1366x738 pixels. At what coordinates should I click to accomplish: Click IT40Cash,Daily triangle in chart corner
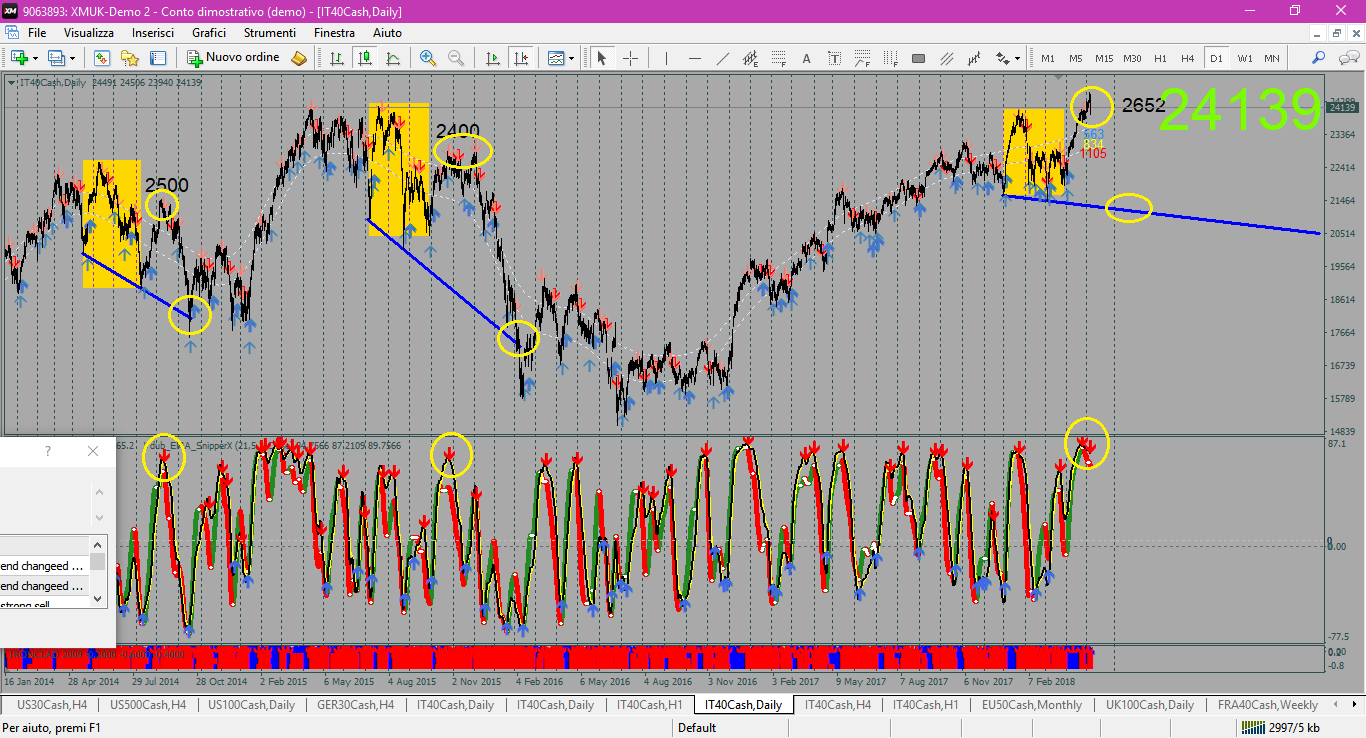coord(11,82)
